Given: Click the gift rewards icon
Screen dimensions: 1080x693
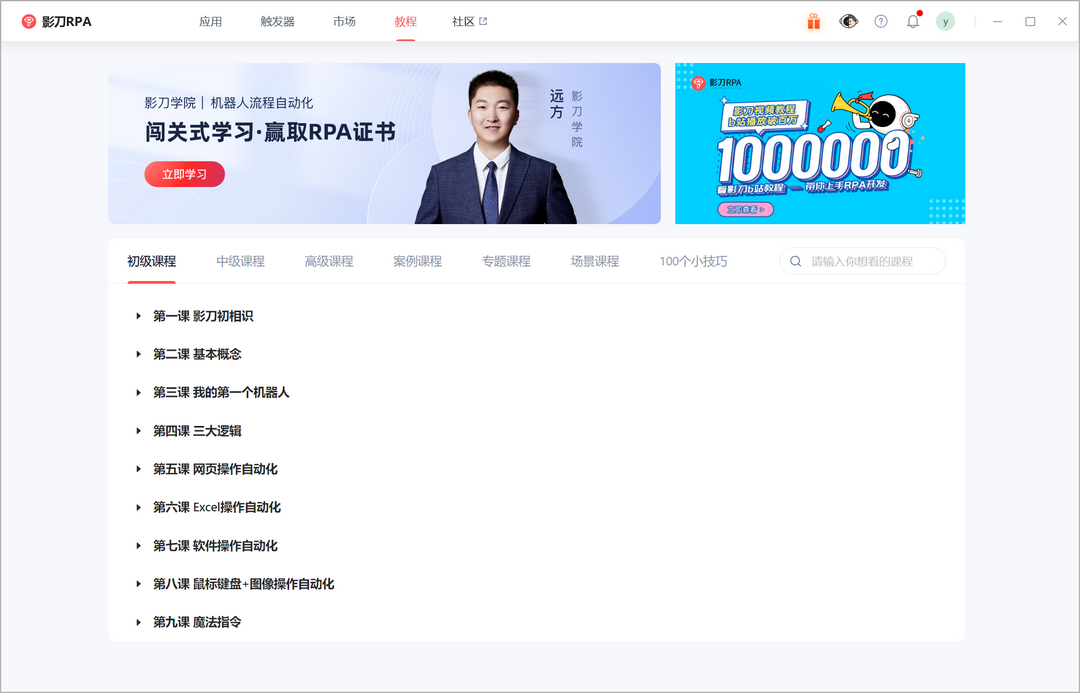Looking at the screenshot, I should tap(813, 20).
